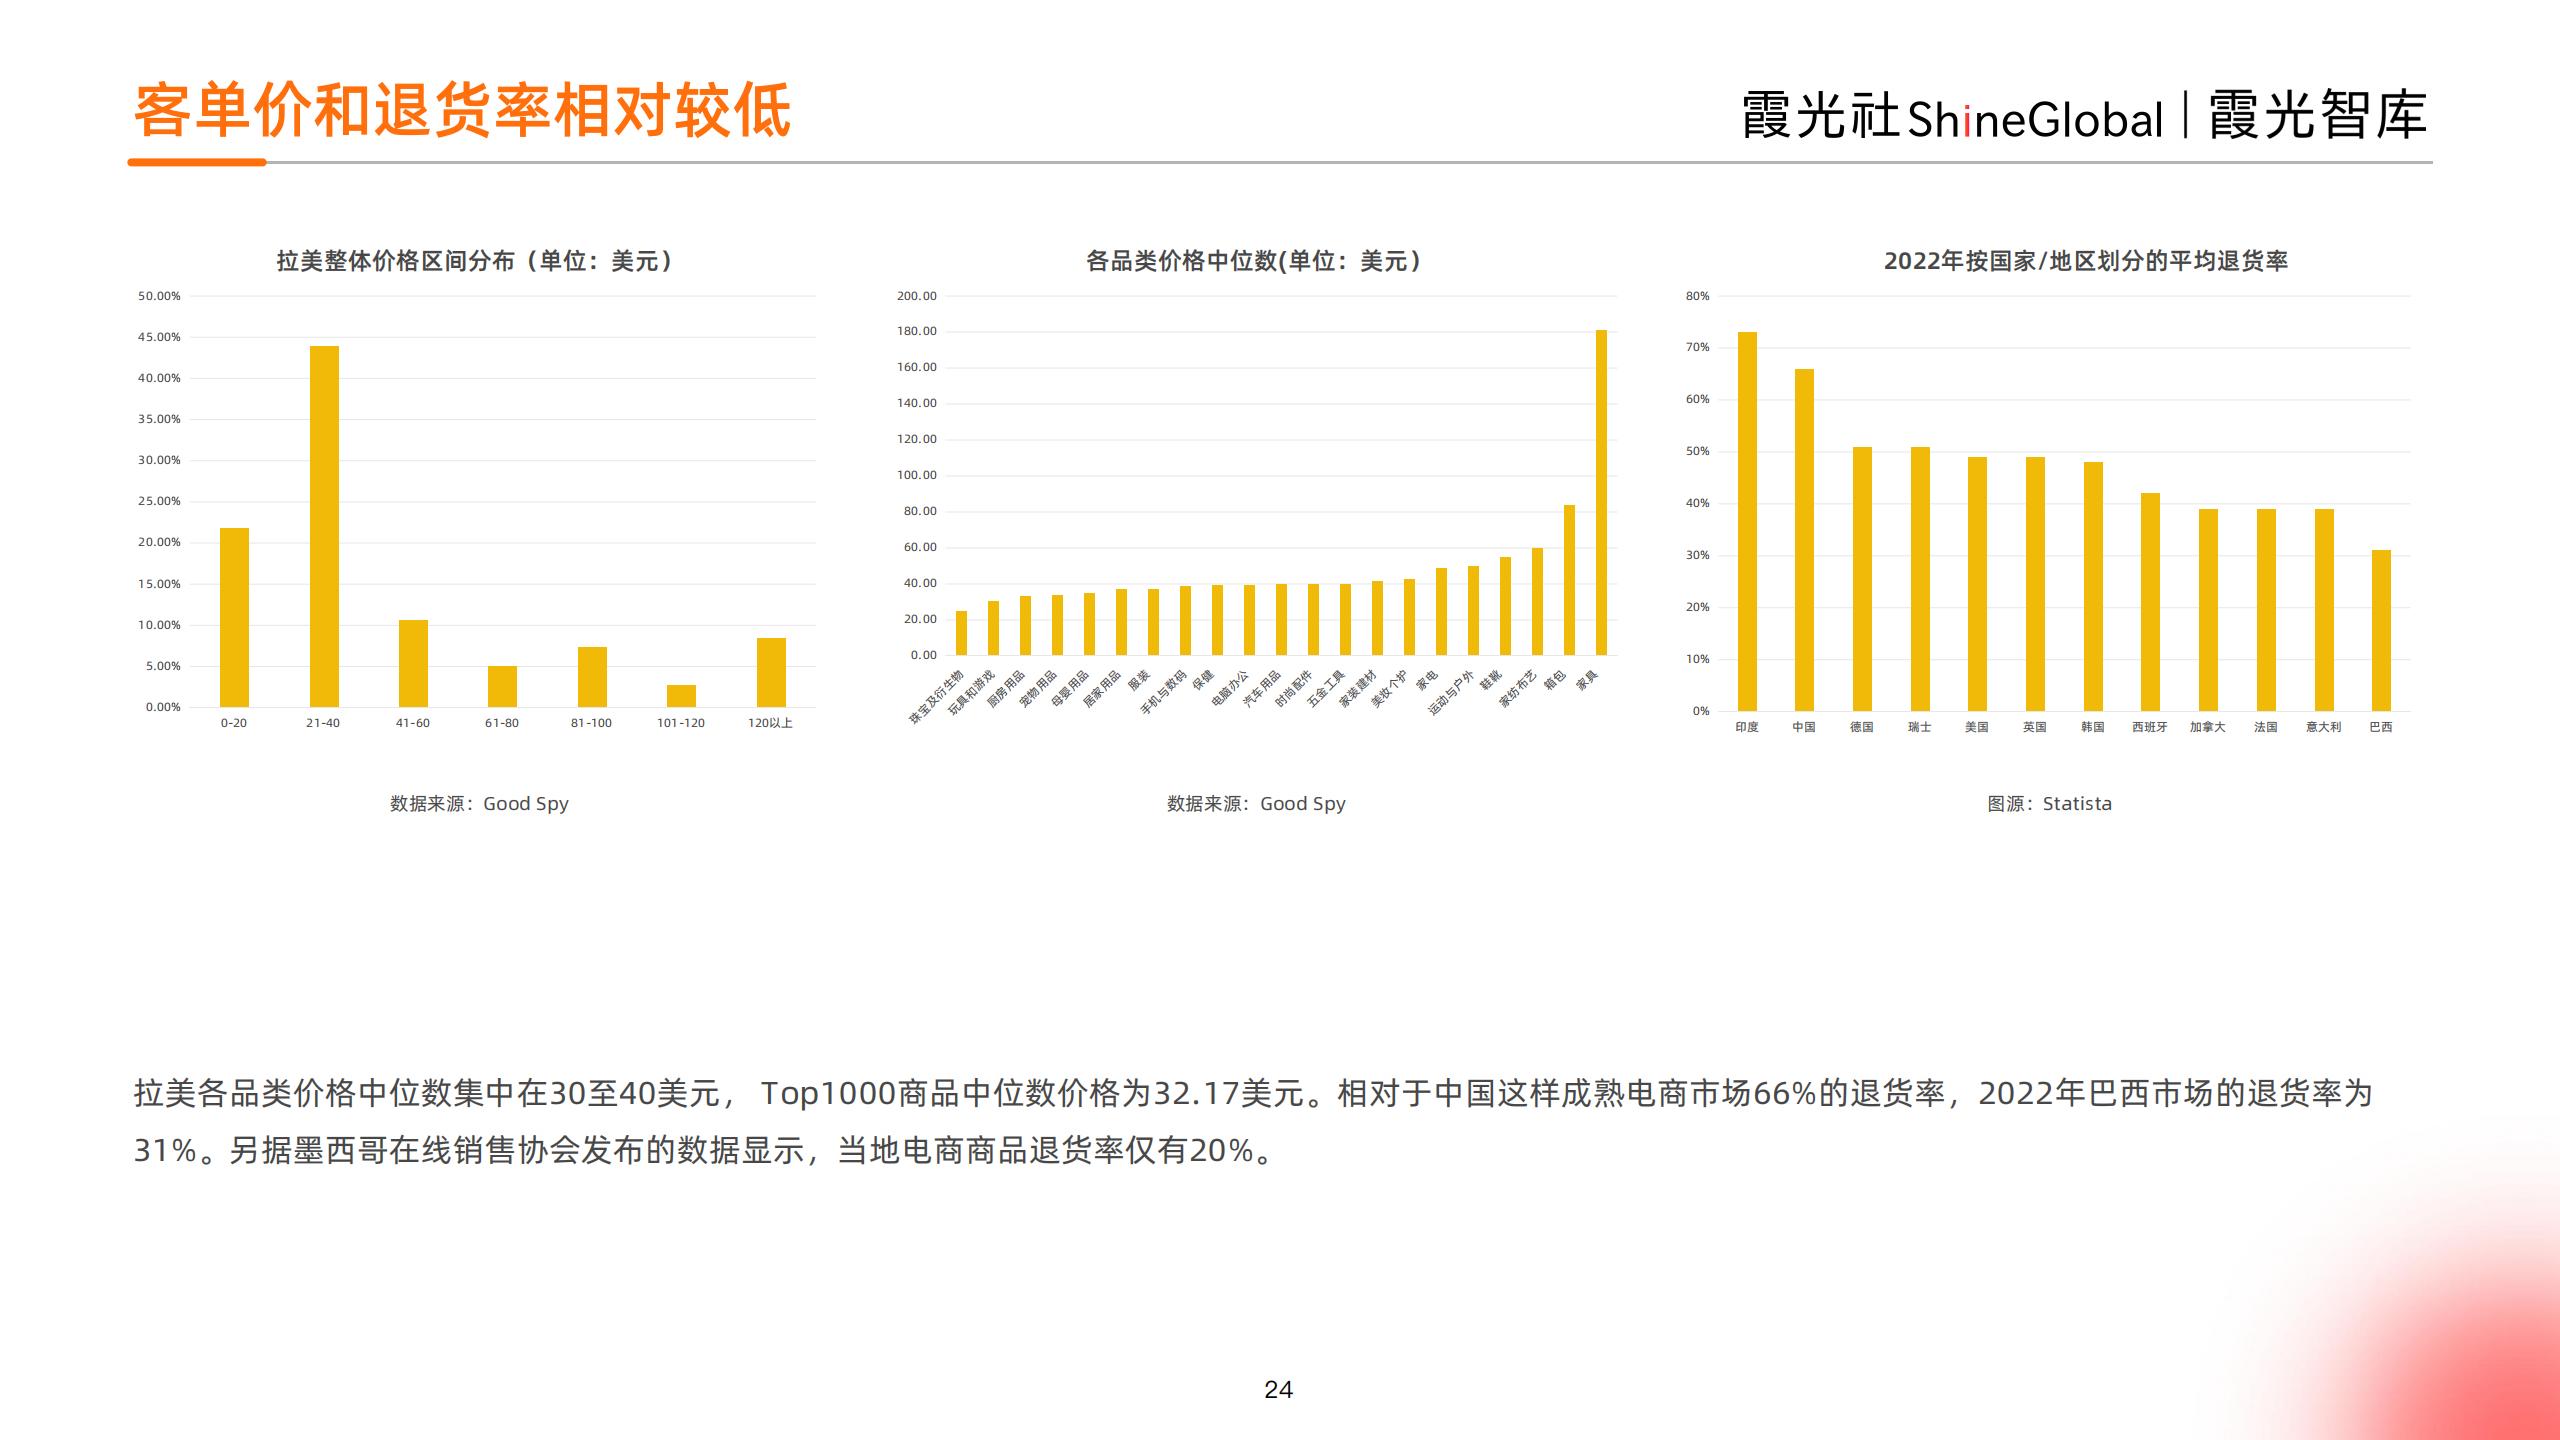Click the 玩具和游戏 category label
The image size is (2560, 1440).
coord(972,690)
